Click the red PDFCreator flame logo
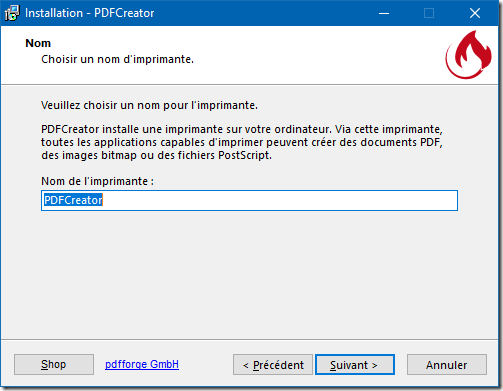 [468, 55]
